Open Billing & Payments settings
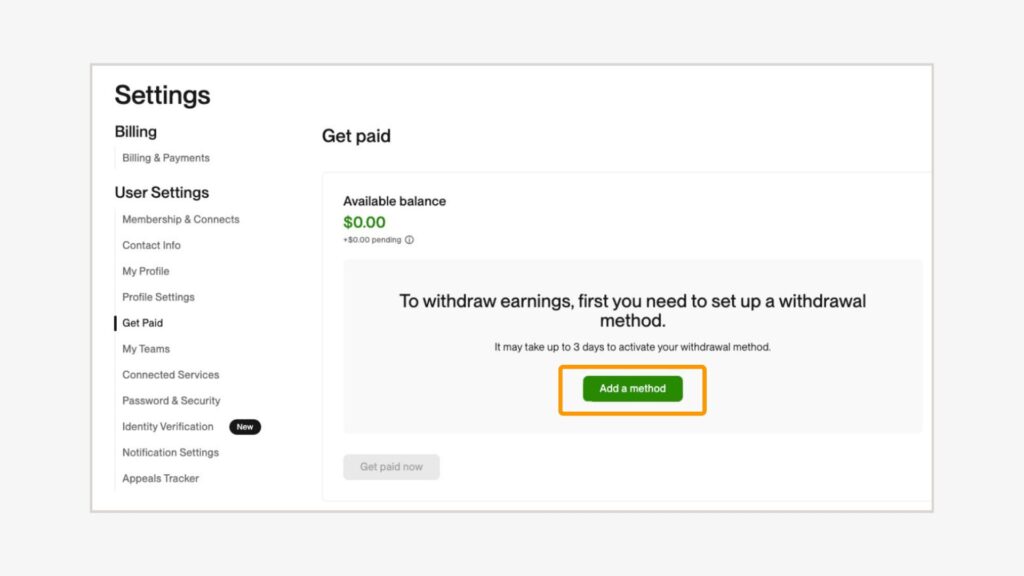 click(x=166, y=158)
